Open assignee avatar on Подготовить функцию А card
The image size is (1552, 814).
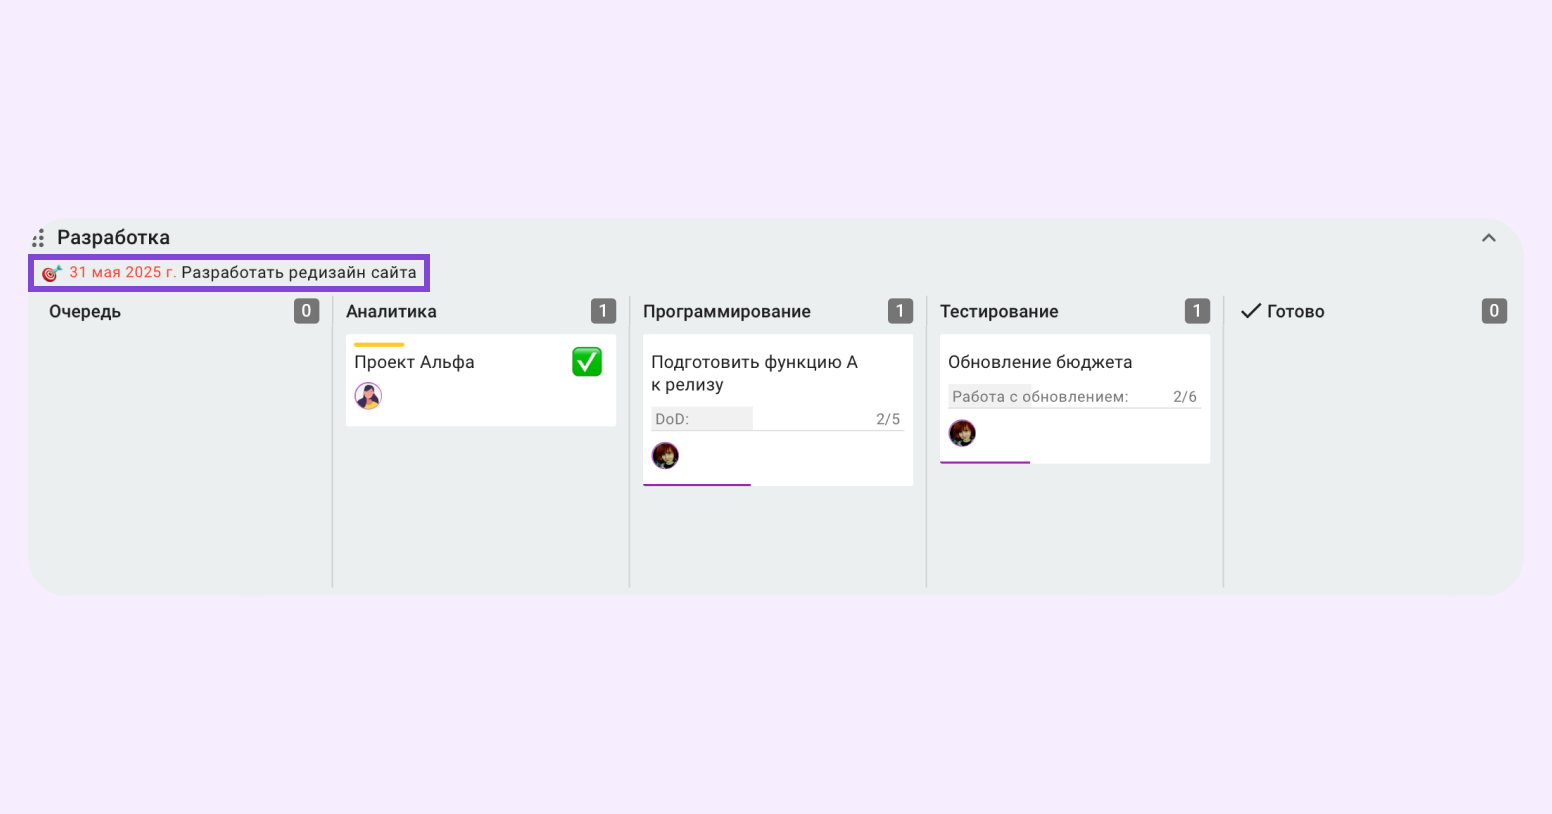[665, 456]
